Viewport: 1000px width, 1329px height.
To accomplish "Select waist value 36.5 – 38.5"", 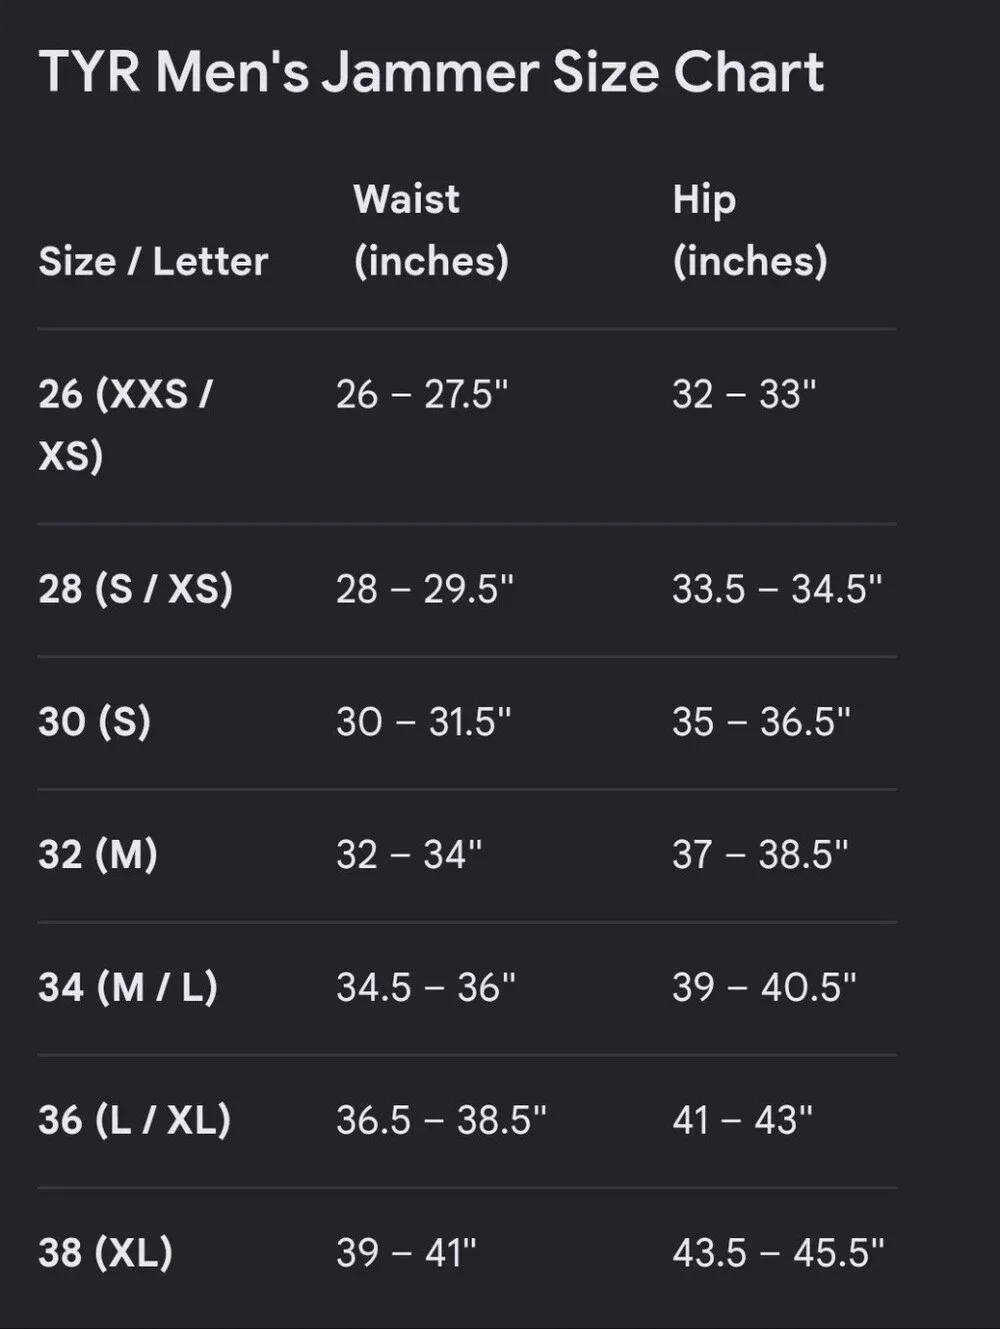I will [x=441, y=1120].
